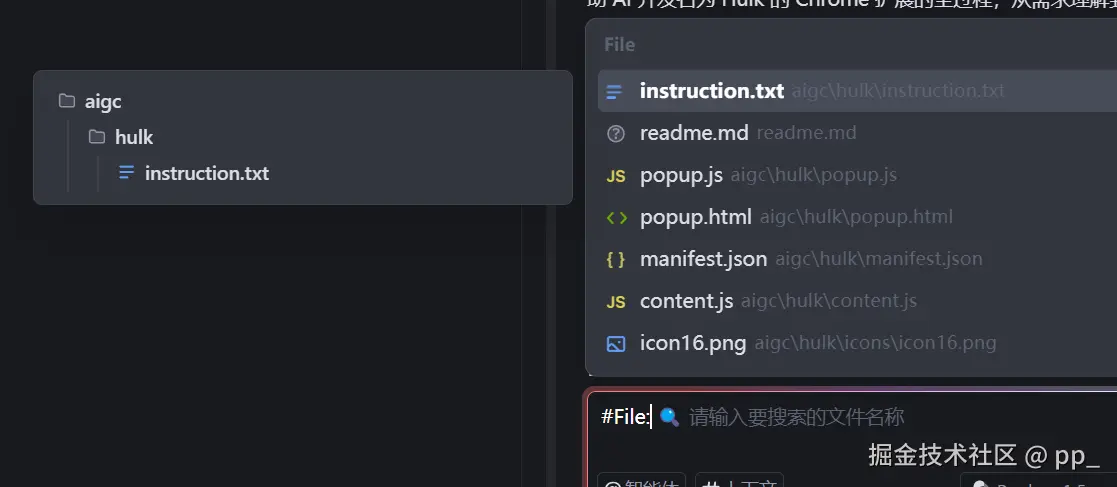Click the magnifier icon in the search box
The width and height of the screenshot is (1117, 487).
click(x=670, y=416)
